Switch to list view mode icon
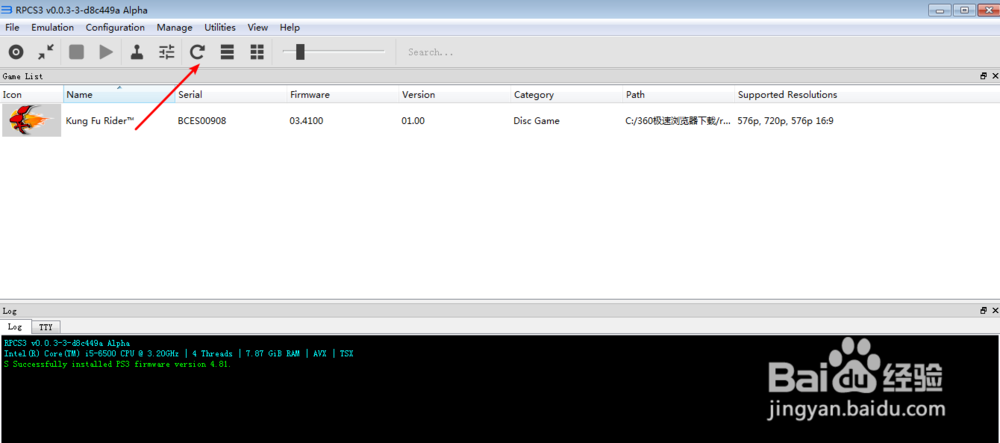Screen dimensions: 1000x443 [227, 52]
